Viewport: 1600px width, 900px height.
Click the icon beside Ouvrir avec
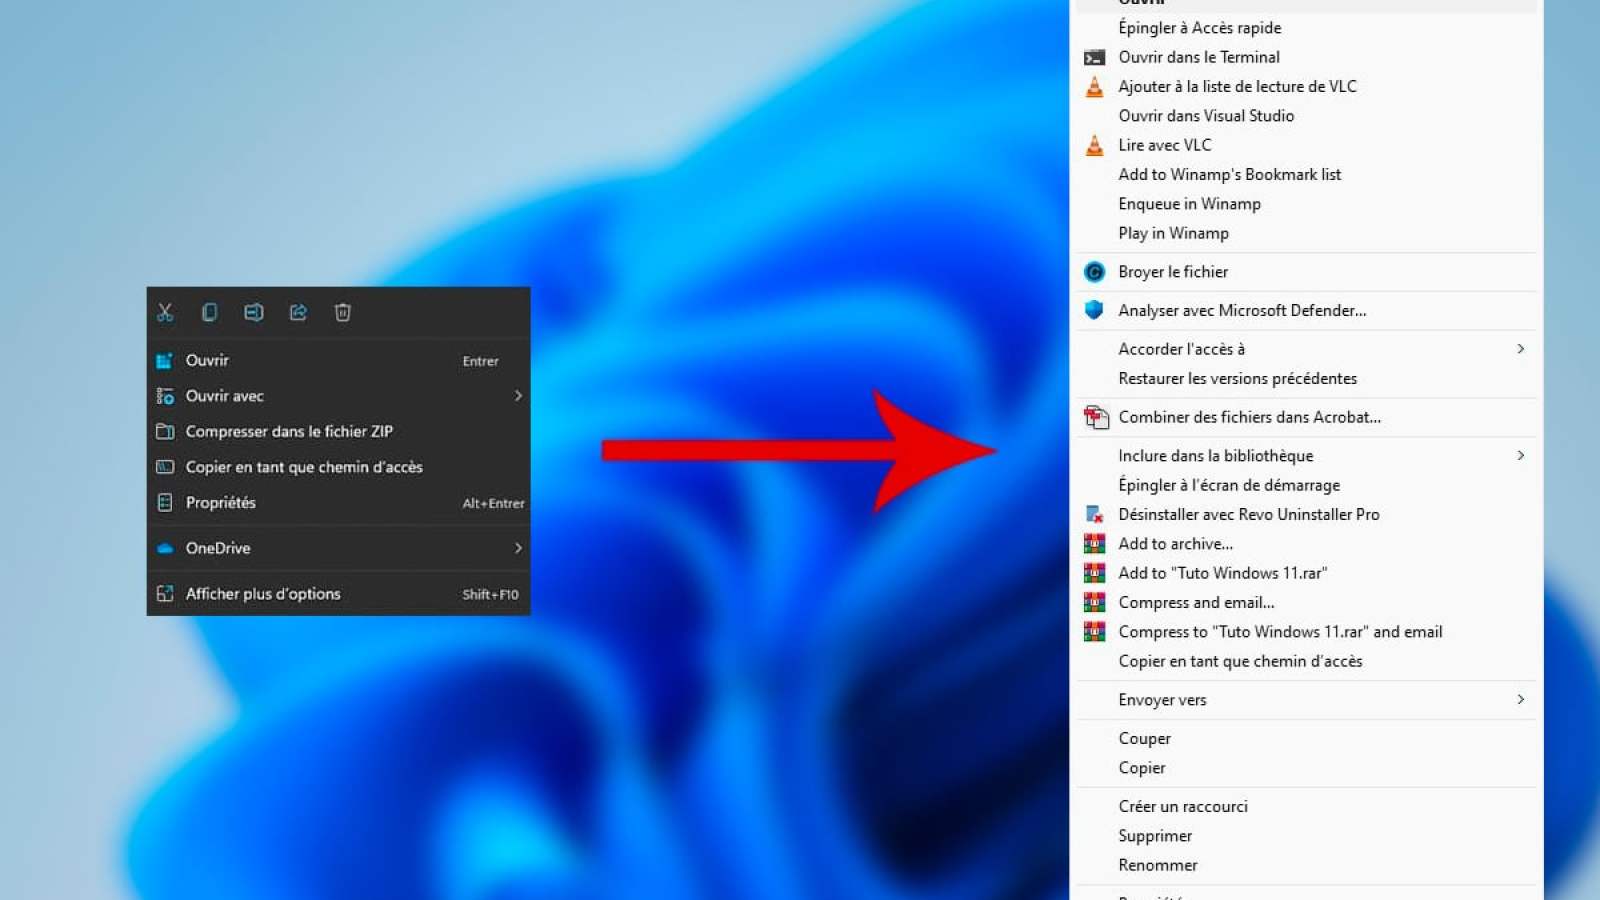tap(165, 396)
